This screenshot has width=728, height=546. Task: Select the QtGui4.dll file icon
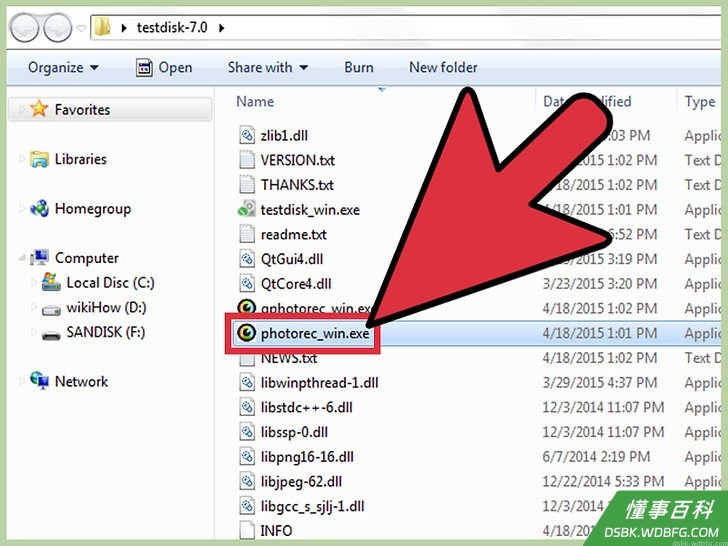pos(247,259)
